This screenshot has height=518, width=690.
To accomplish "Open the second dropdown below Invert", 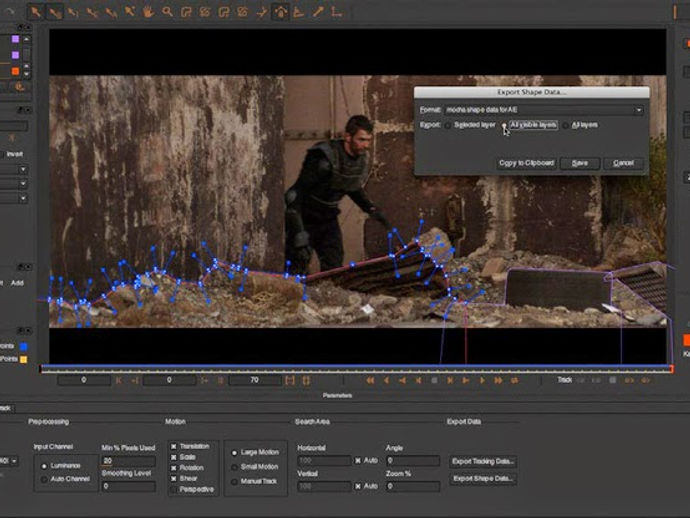I will point(23,184).
